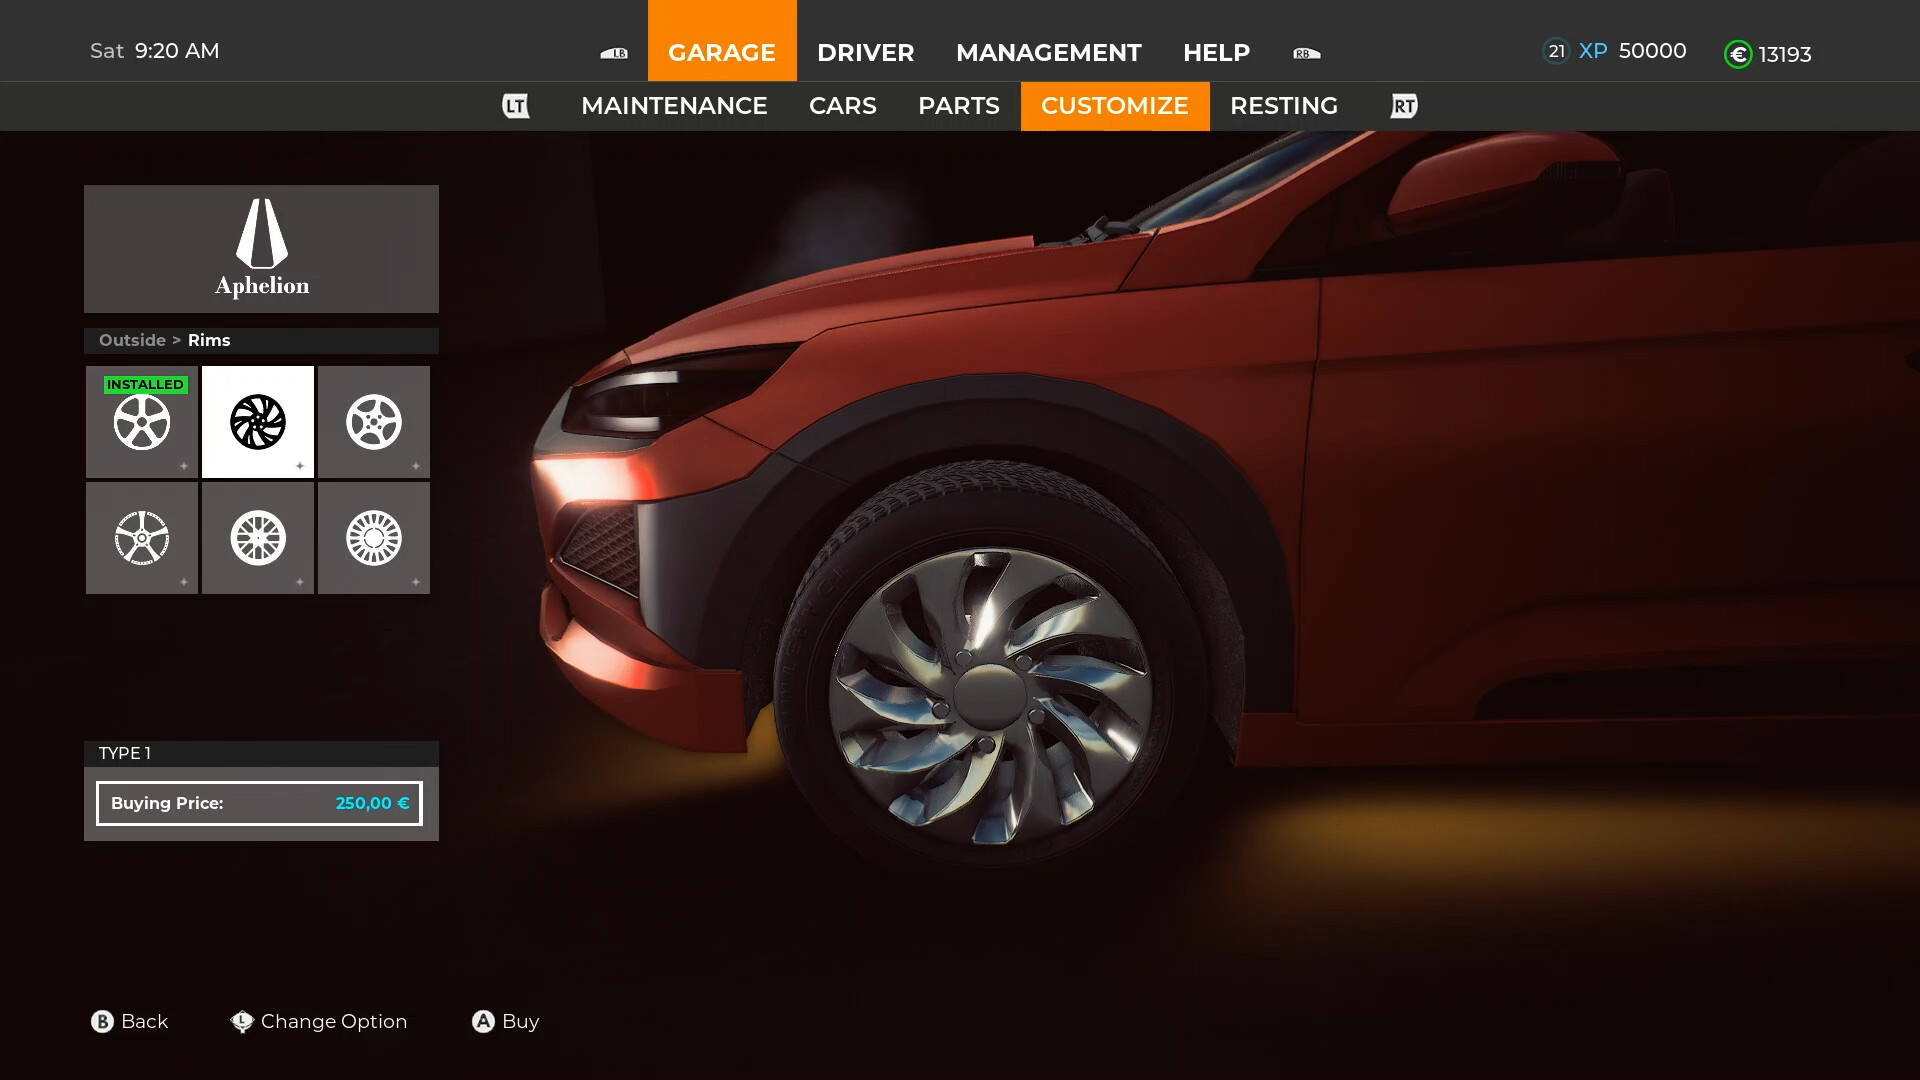Image resolution: width=1920 pixels, height=1080 pixels.
Task: Select the installed five-spoke rim
Action: (141, 422)
